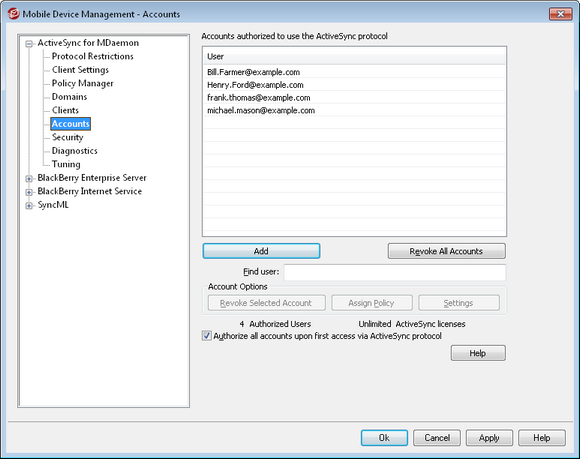Viewport: 580px width, 459px height.
Task: Expand the SyncML tree node
Action: tap(29, 206)
